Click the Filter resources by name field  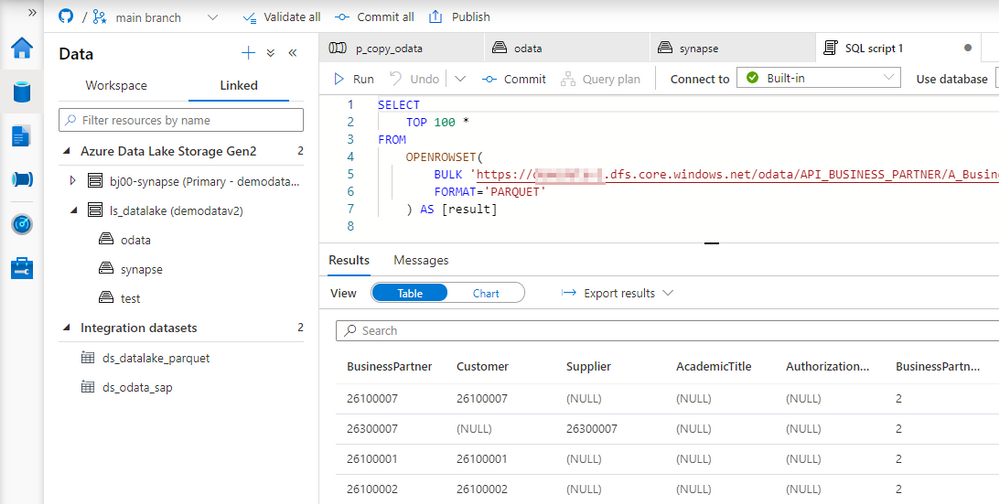pyautogui.click(x=181, y=120)
